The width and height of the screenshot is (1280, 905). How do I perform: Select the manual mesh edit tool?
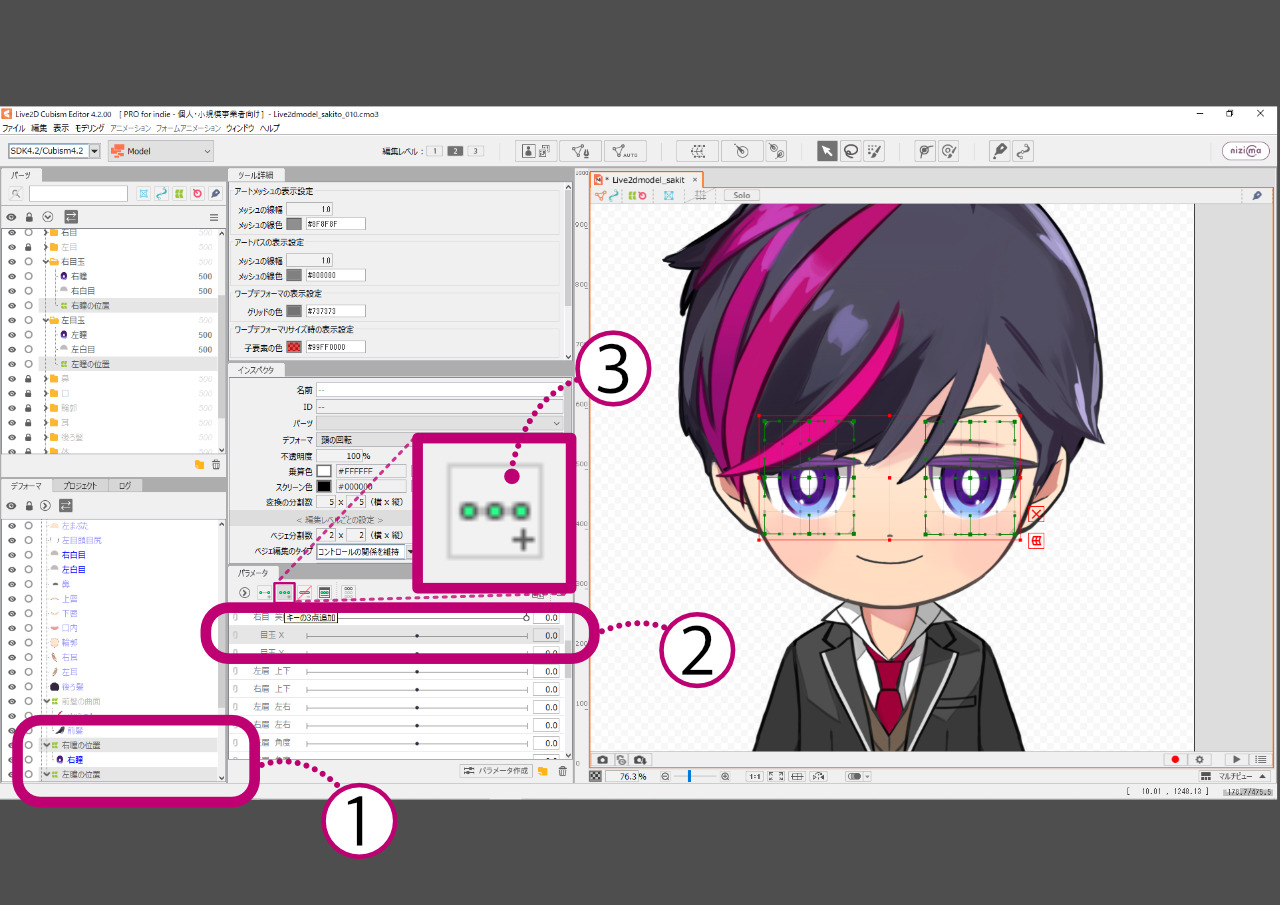[x=580, y=151]
